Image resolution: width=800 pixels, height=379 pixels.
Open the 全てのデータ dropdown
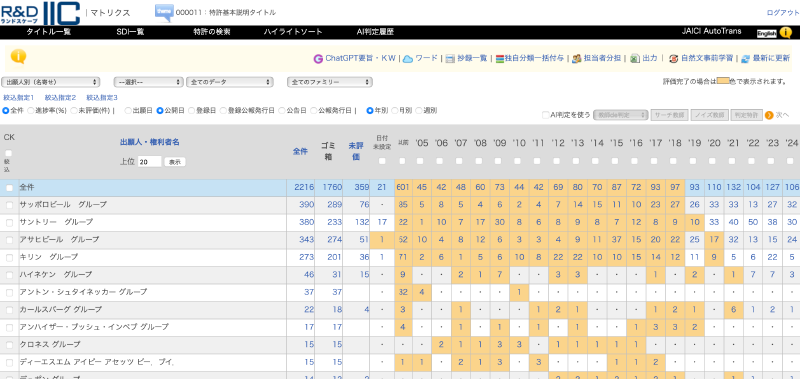(230, 82)
